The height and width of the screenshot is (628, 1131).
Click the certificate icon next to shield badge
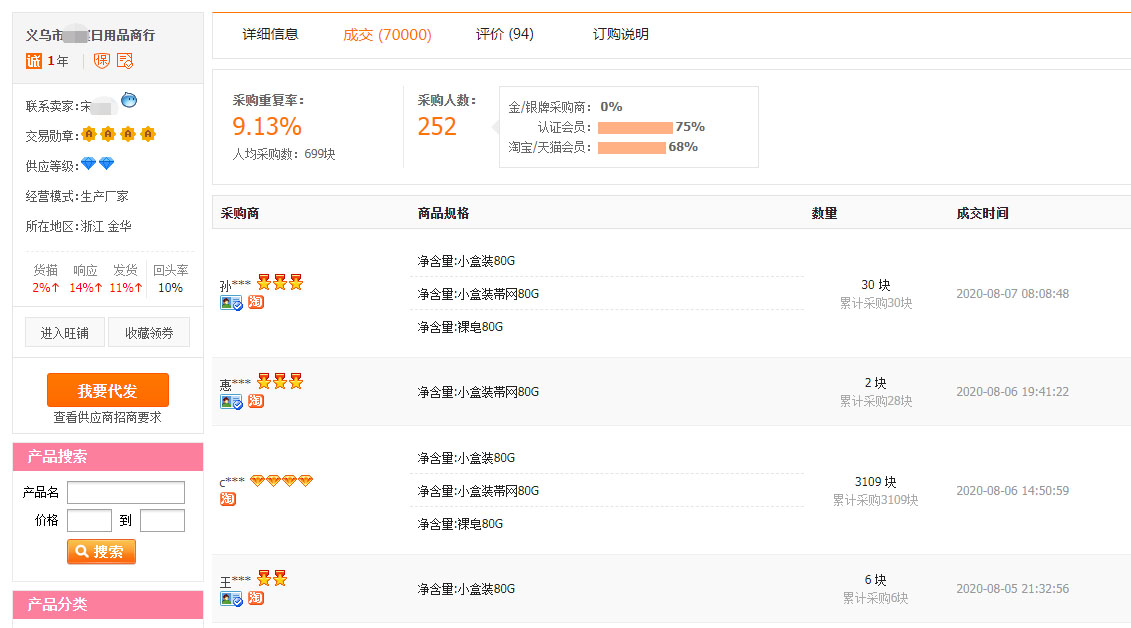tap(125, 61)
